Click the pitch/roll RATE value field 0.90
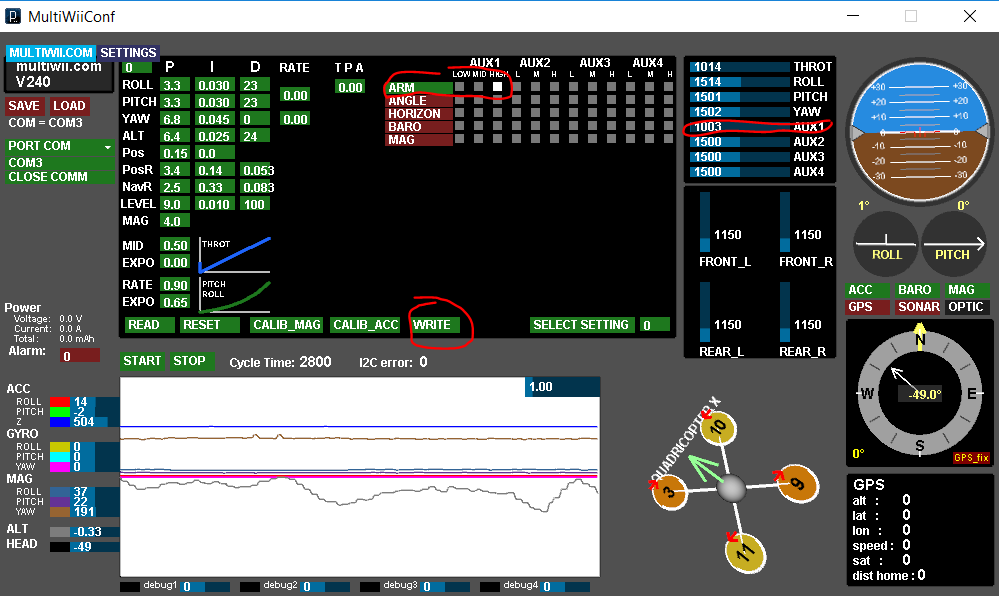 coord(175,285)
